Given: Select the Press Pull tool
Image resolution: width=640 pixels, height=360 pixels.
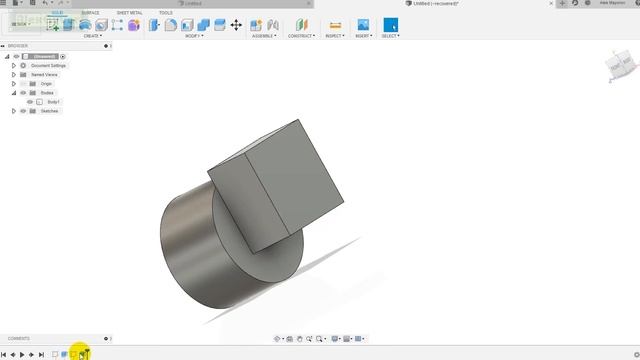Looking at the screenshot, I should (154, 25).
